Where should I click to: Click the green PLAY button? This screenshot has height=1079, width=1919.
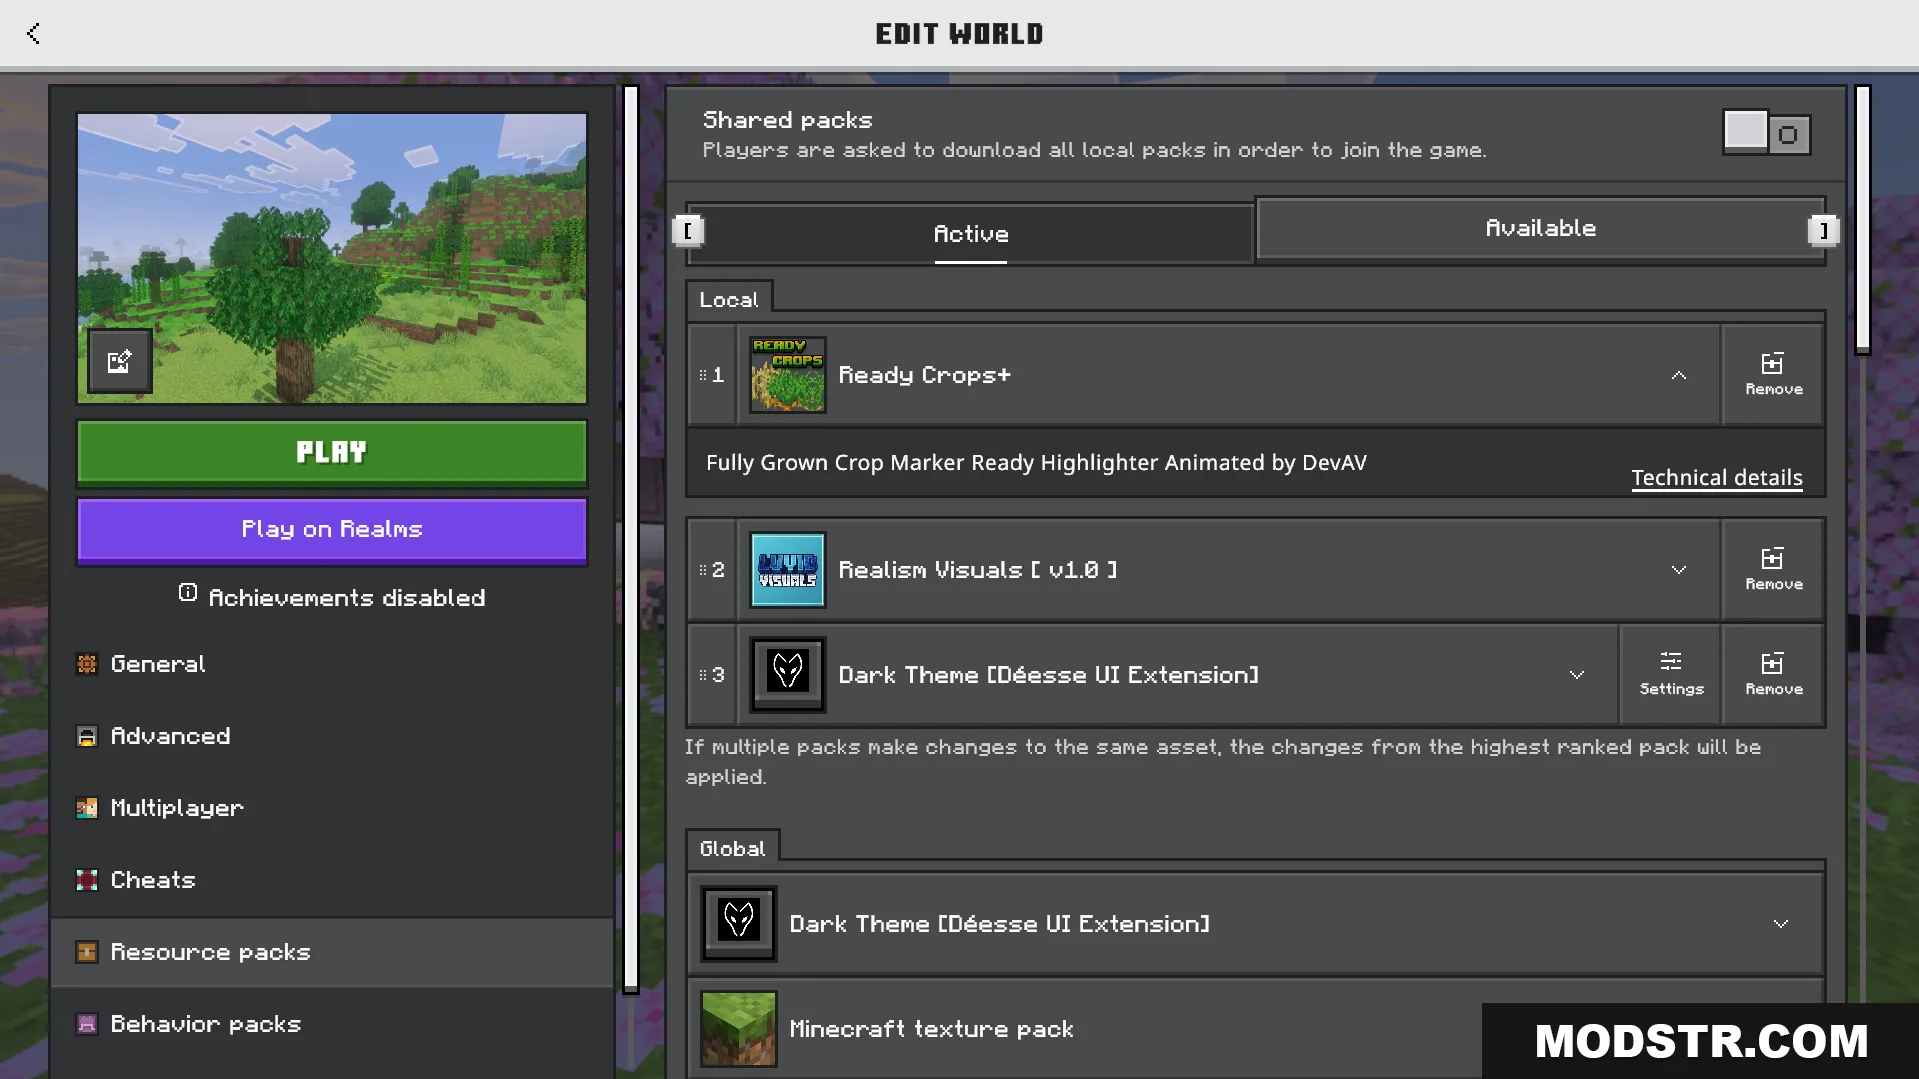click(332, 453)
